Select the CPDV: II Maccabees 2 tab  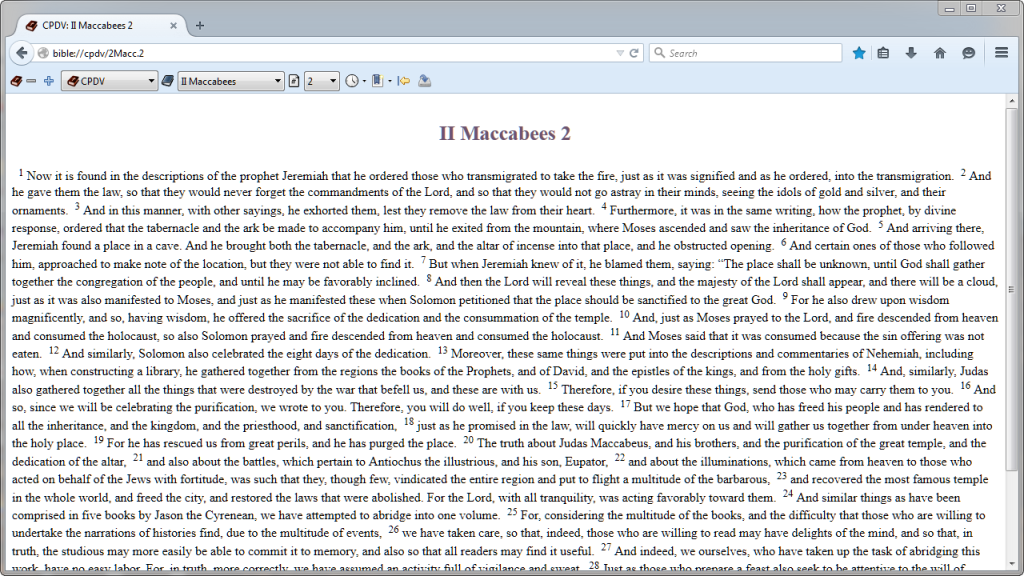(97, 25)
